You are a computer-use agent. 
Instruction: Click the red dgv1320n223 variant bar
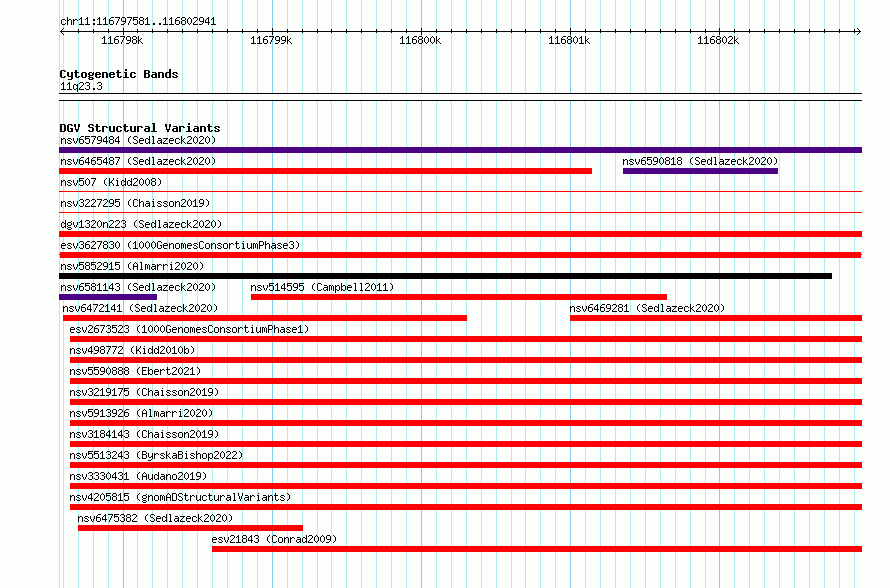pos(460,234)
